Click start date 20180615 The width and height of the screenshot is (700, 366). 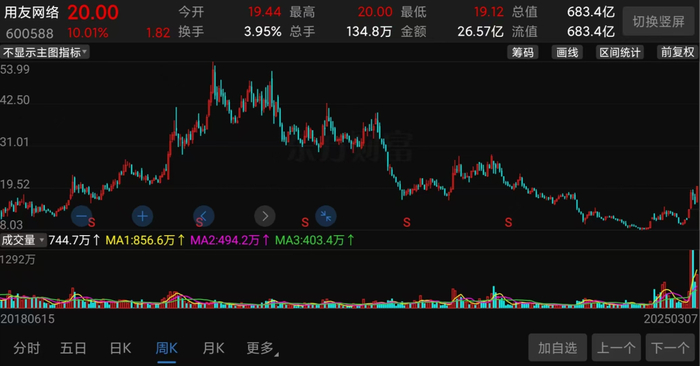[x=28, y=319]
